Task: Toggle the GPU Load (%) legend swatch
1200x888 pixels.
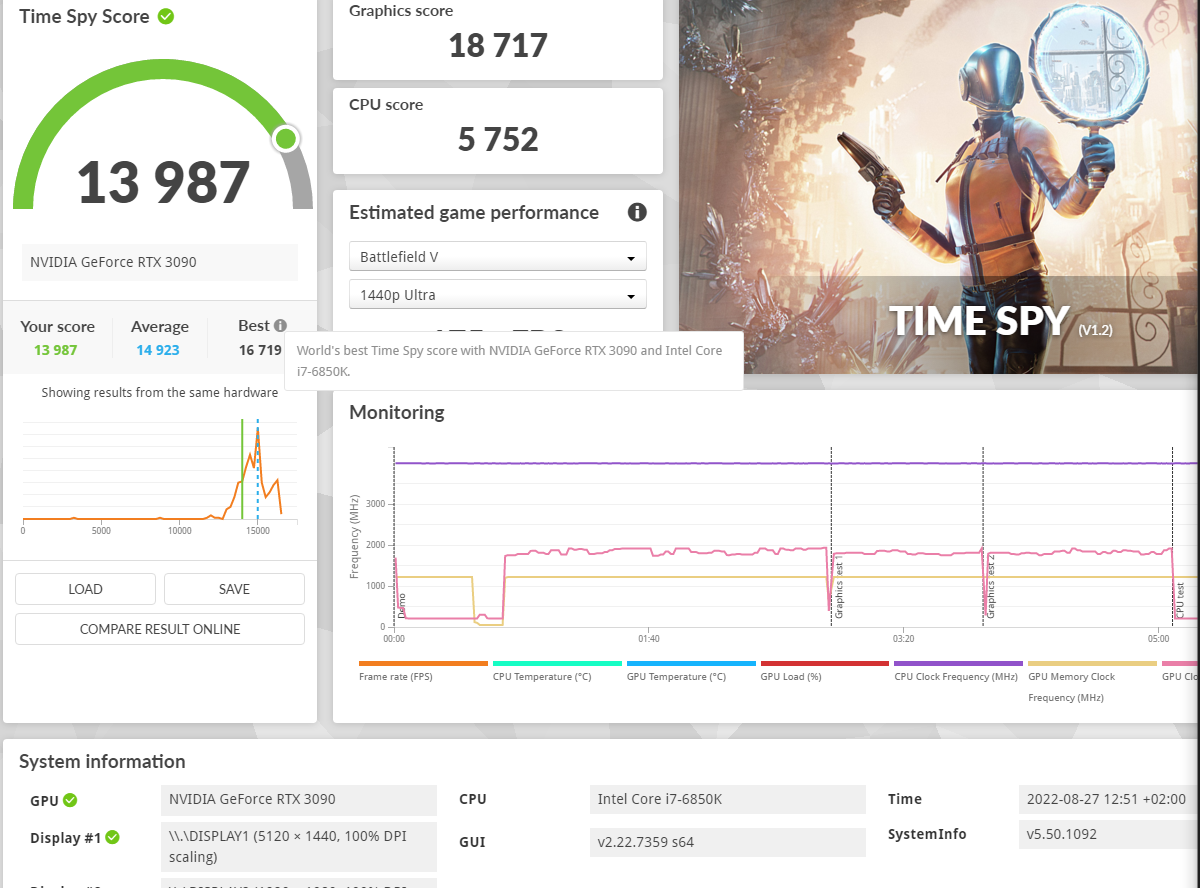Action: [x=825, y=663]
